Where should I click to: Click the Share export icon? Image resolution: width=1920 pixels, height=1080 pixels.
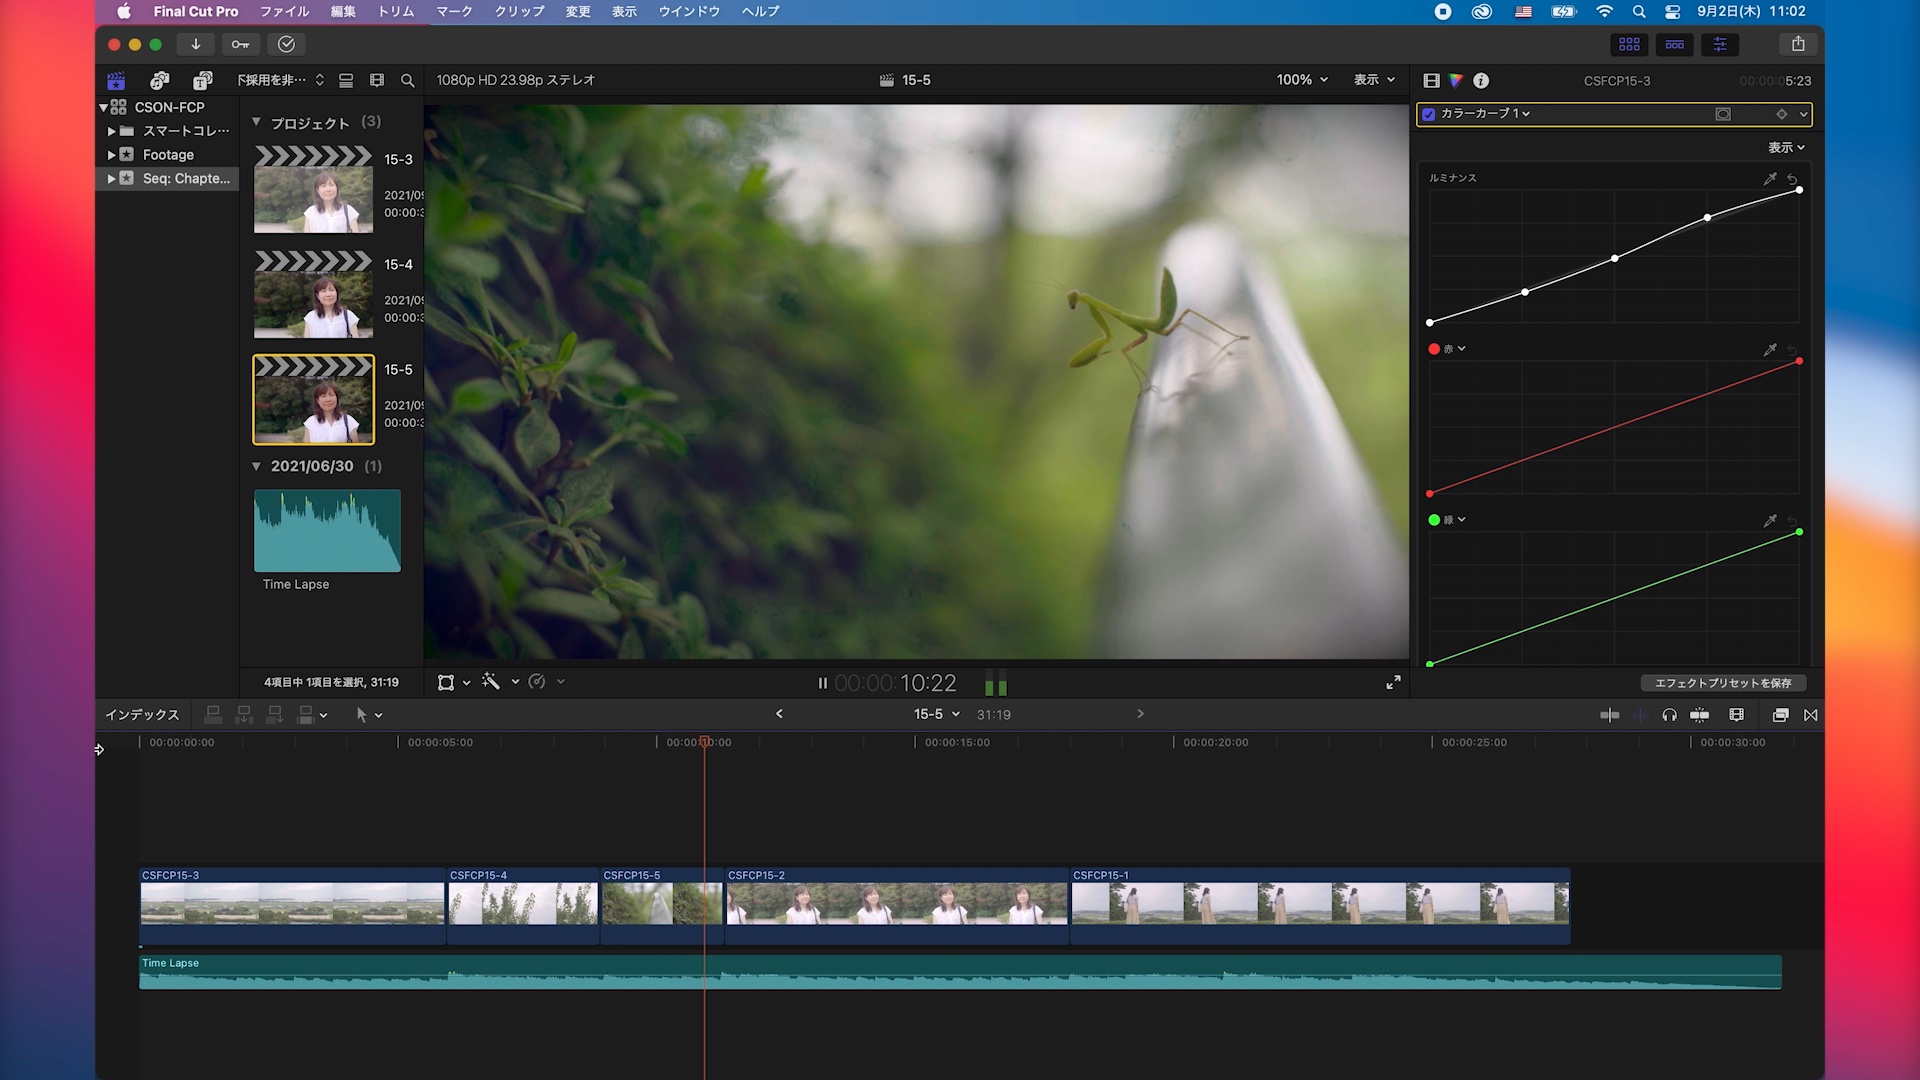click(1798, 44)
